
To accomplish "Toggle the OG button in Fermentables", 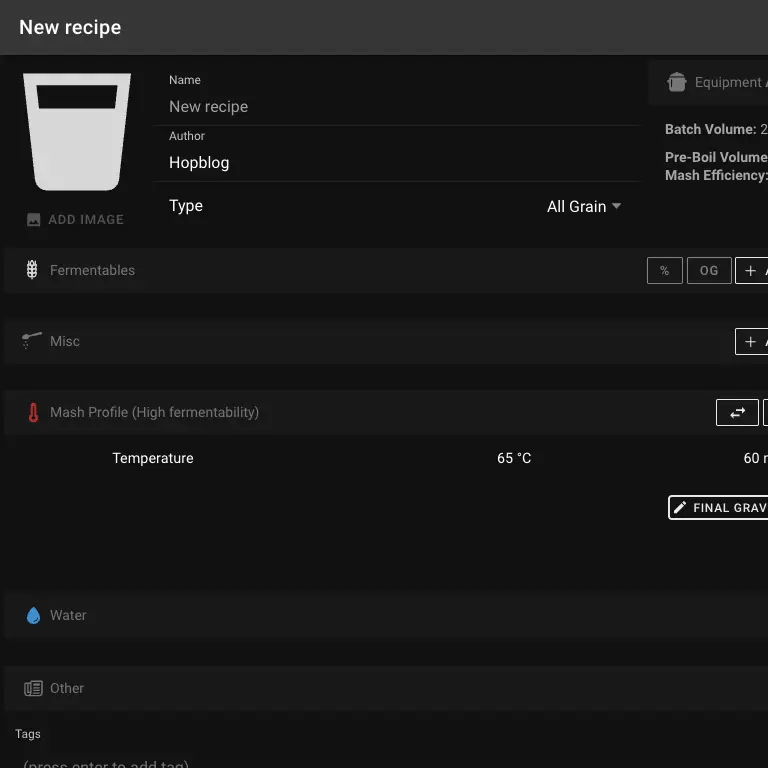I will [x=709, y=271].
